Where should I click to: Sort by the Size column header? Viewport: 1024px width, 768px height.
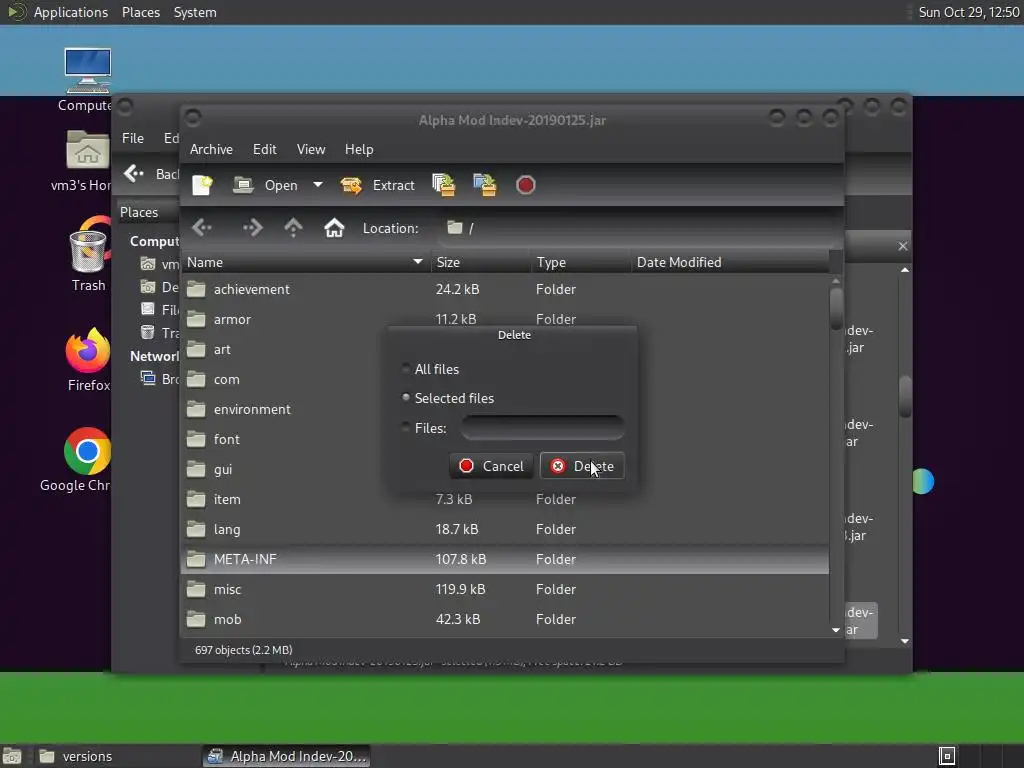[x=481, y=263]
